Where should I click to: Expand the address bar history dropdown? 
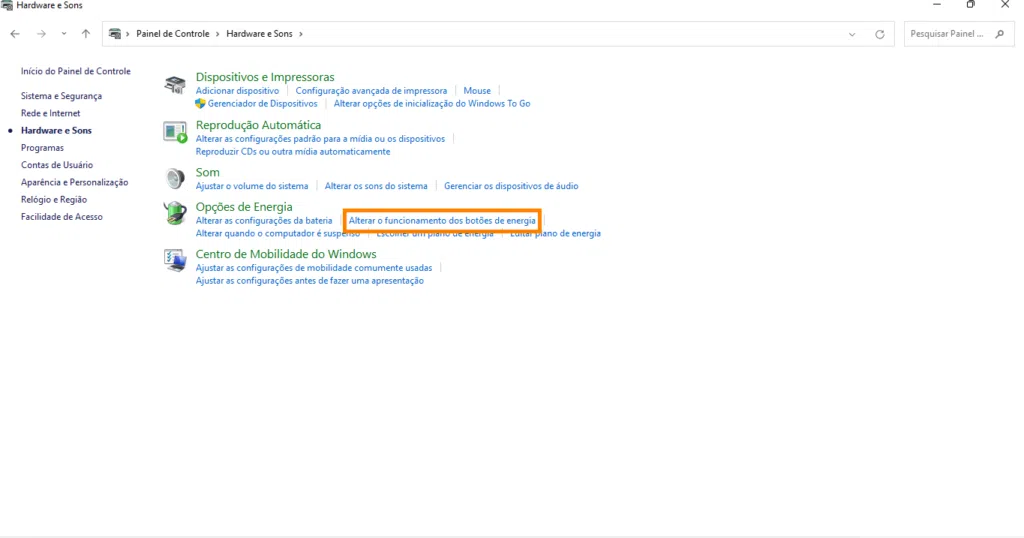pyautogui.click(x=852, y=34)
